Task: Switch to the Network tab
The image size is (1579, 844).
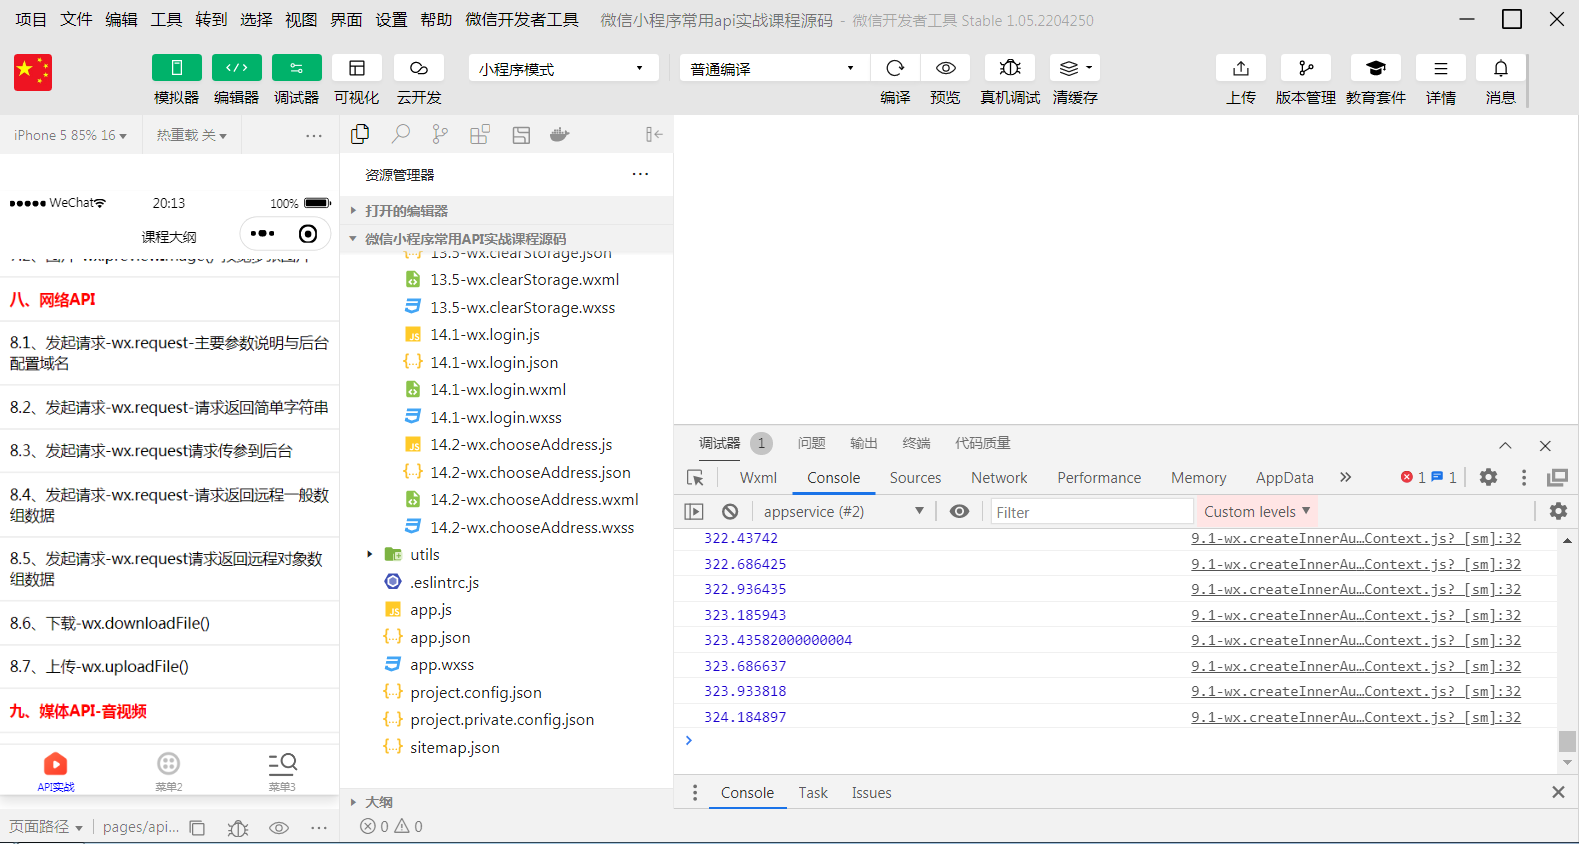Action: click(999, 478)
